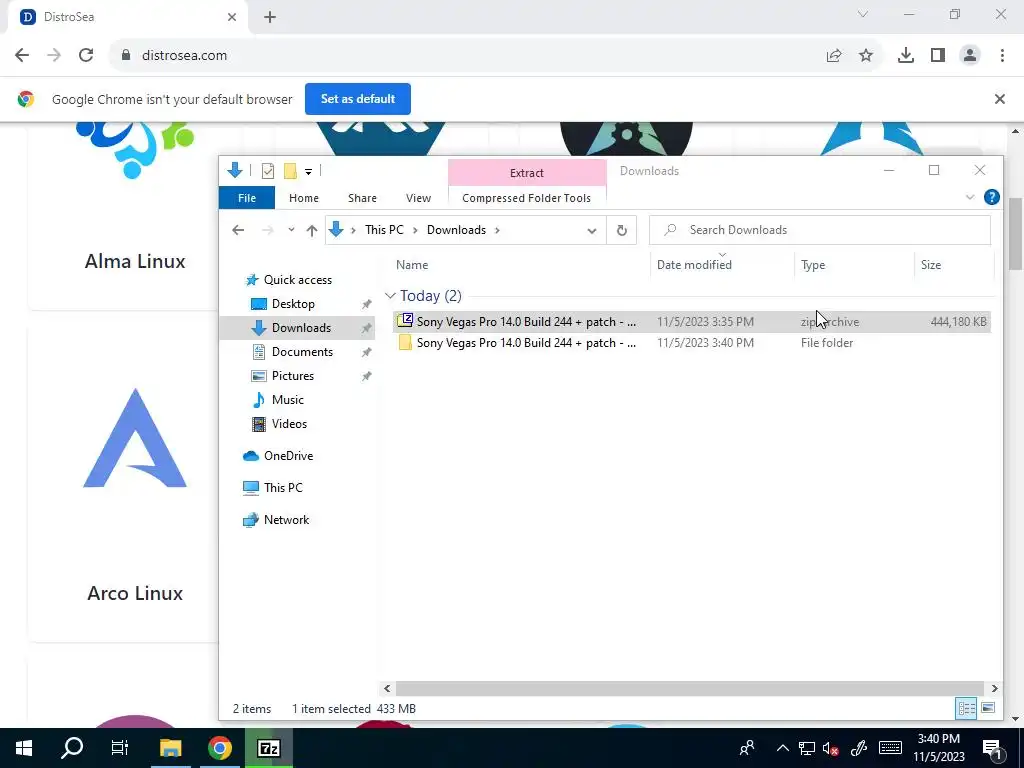
Task: Switch to Details view layout
Action: [x=966, y=709]
